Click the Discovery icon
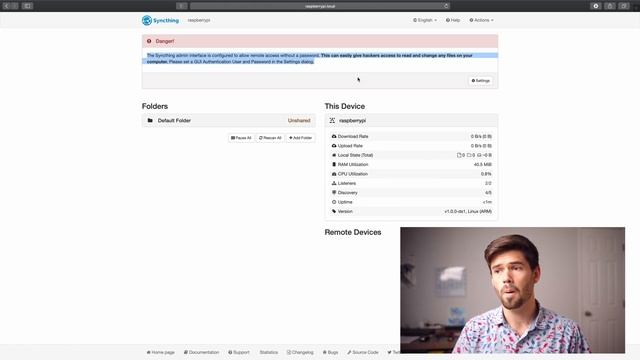The height and width of the screenshot is (360, 640). [x=334, y=193]
